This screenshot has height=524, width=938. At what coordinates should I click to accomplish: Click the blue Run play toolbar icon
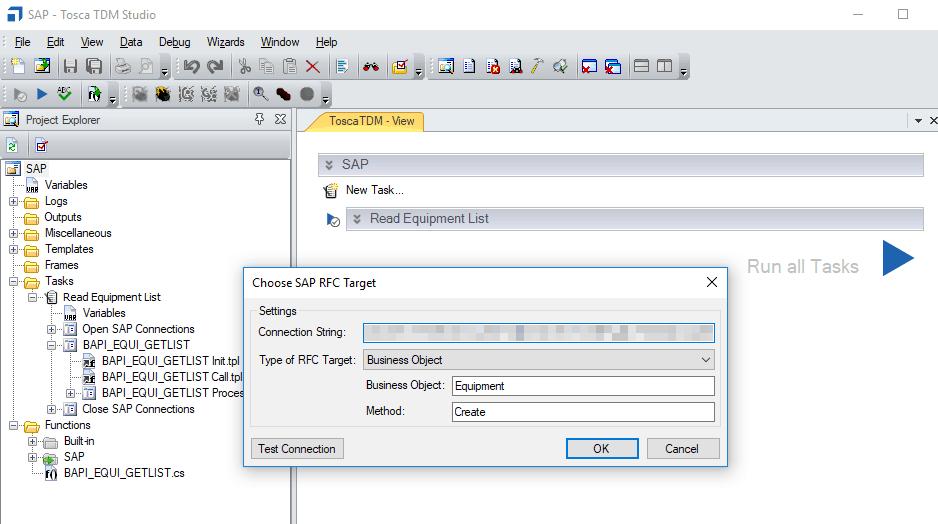click(42, 94)
